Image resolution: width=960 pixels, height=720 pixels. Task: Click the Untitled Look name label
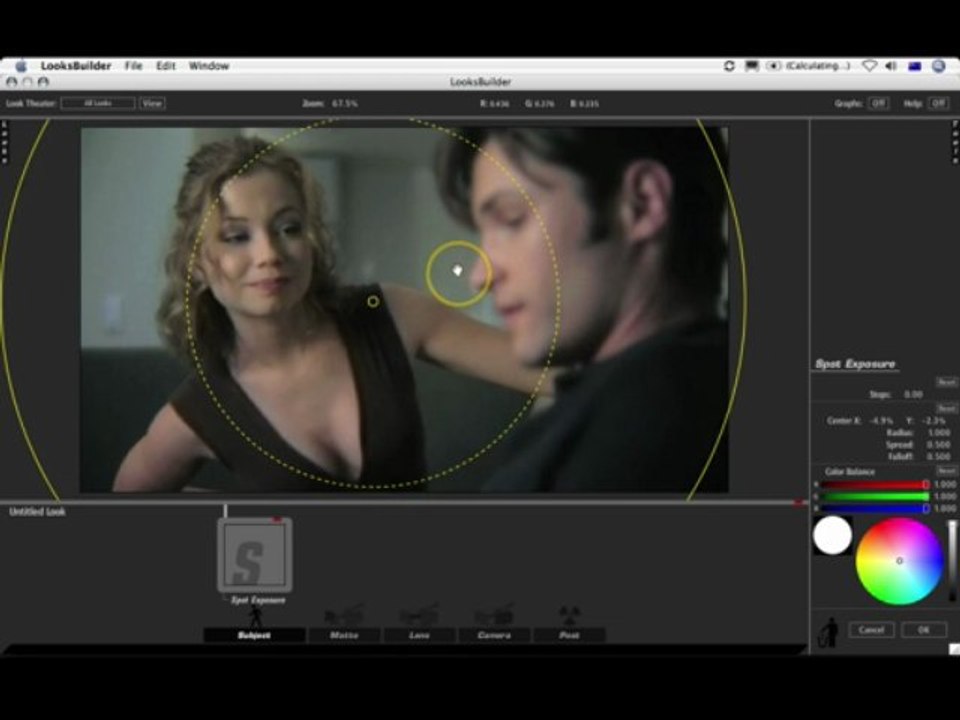(37, 511)
